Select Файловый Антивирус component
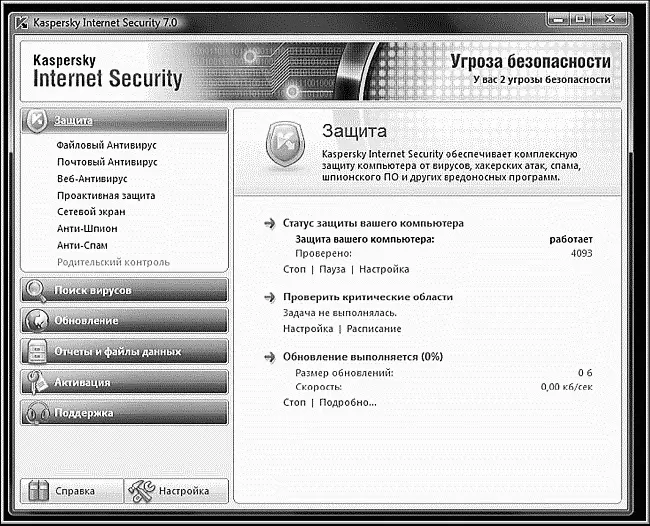Screen dimensions: 650x526 pos(107,145)
